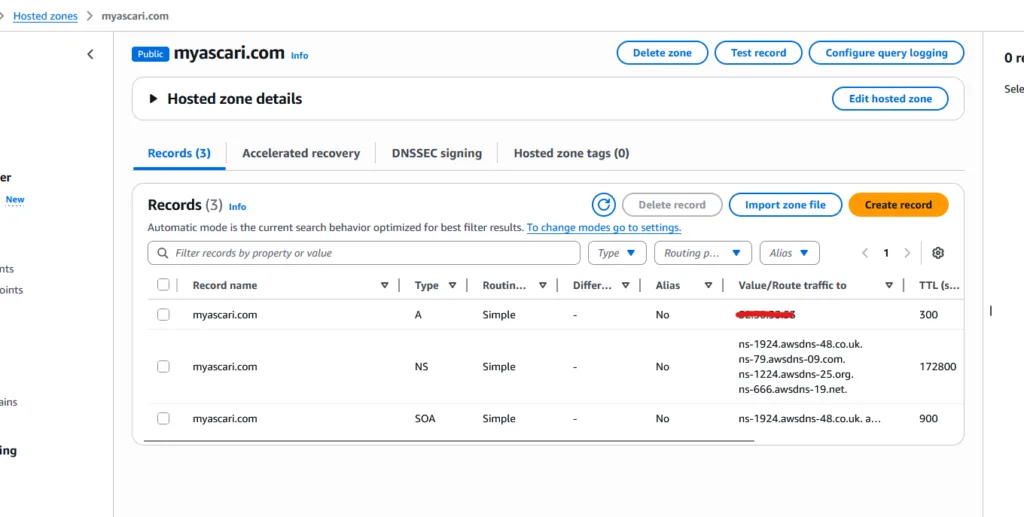Open the Alias filter dropdown

point(789,253)
